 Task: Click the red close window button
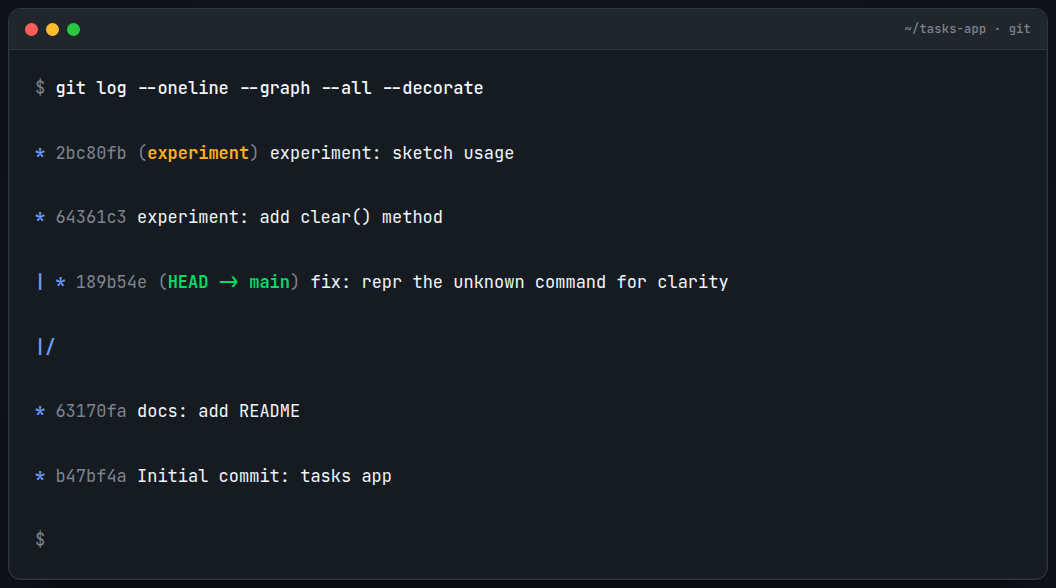click(31, 30)
